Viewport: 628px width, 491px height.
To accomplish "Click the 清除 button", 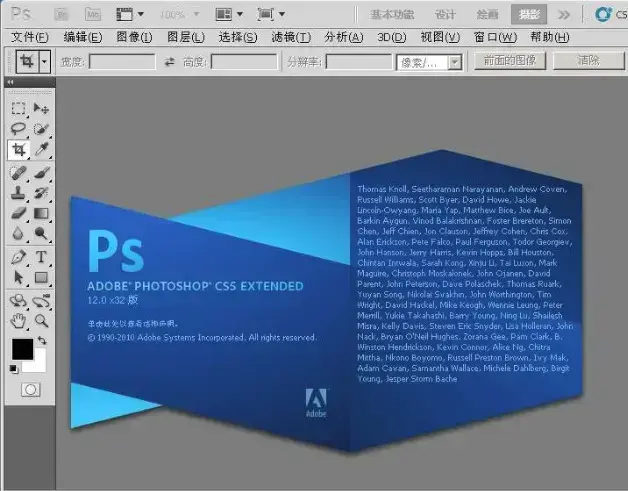I will (x=589, y=61).
